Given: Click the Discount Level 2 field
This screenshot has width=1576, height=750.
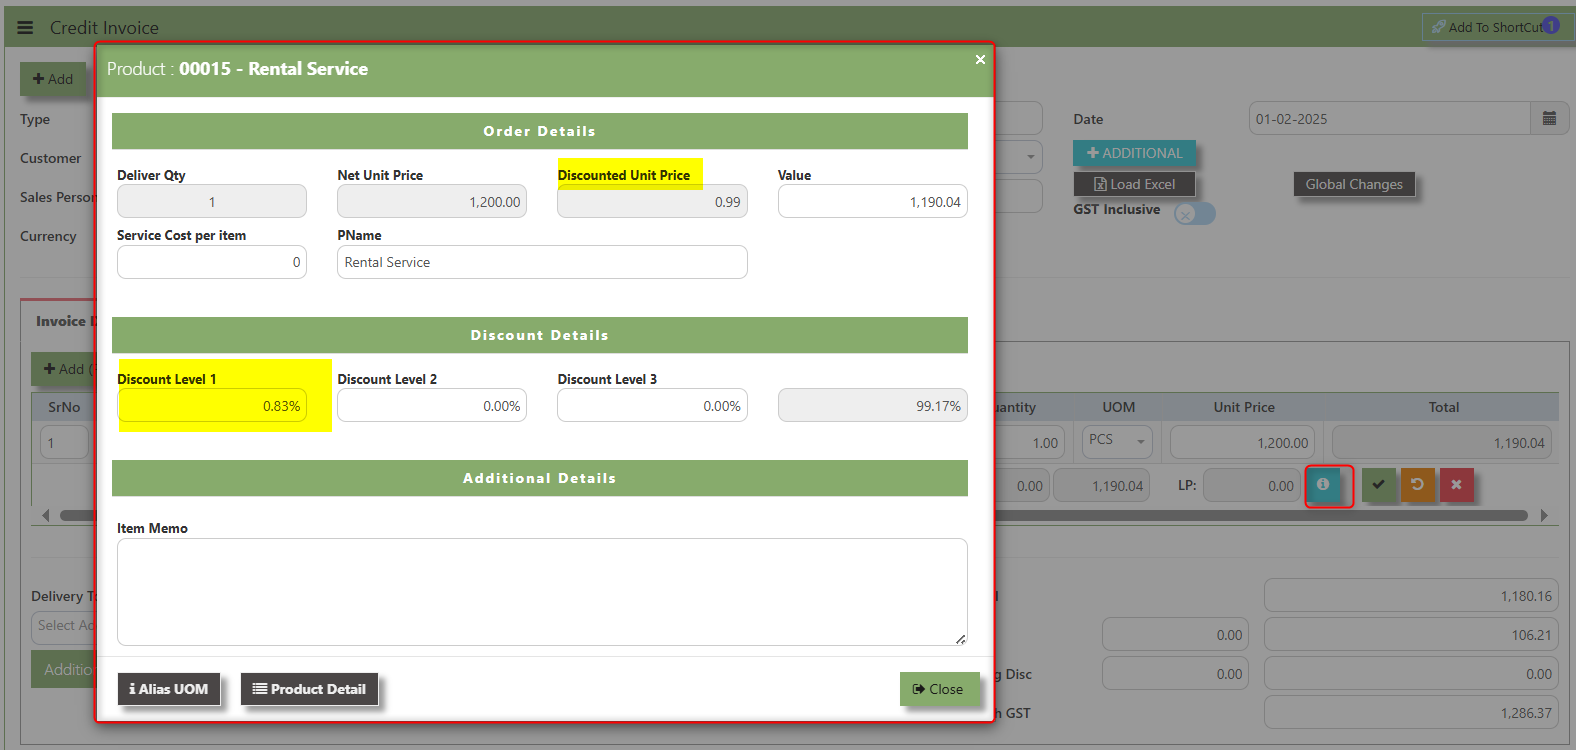Looking at the screenshot, I should [x=432, y=406].
